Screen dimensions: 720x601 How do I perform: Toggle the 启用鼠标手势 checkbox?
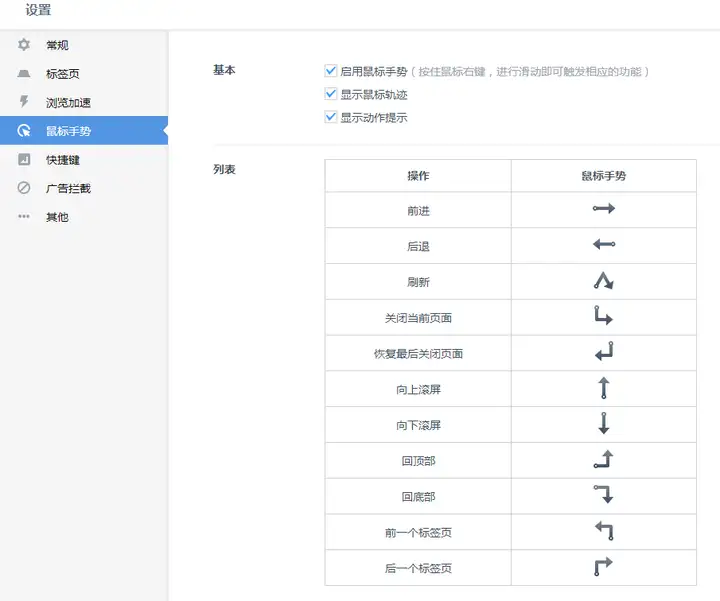[331, 71]
